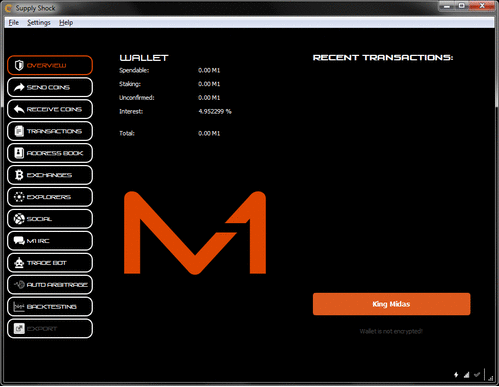Click the Overview shield icon
Screen dimensions: 499x387
(19, 65)
